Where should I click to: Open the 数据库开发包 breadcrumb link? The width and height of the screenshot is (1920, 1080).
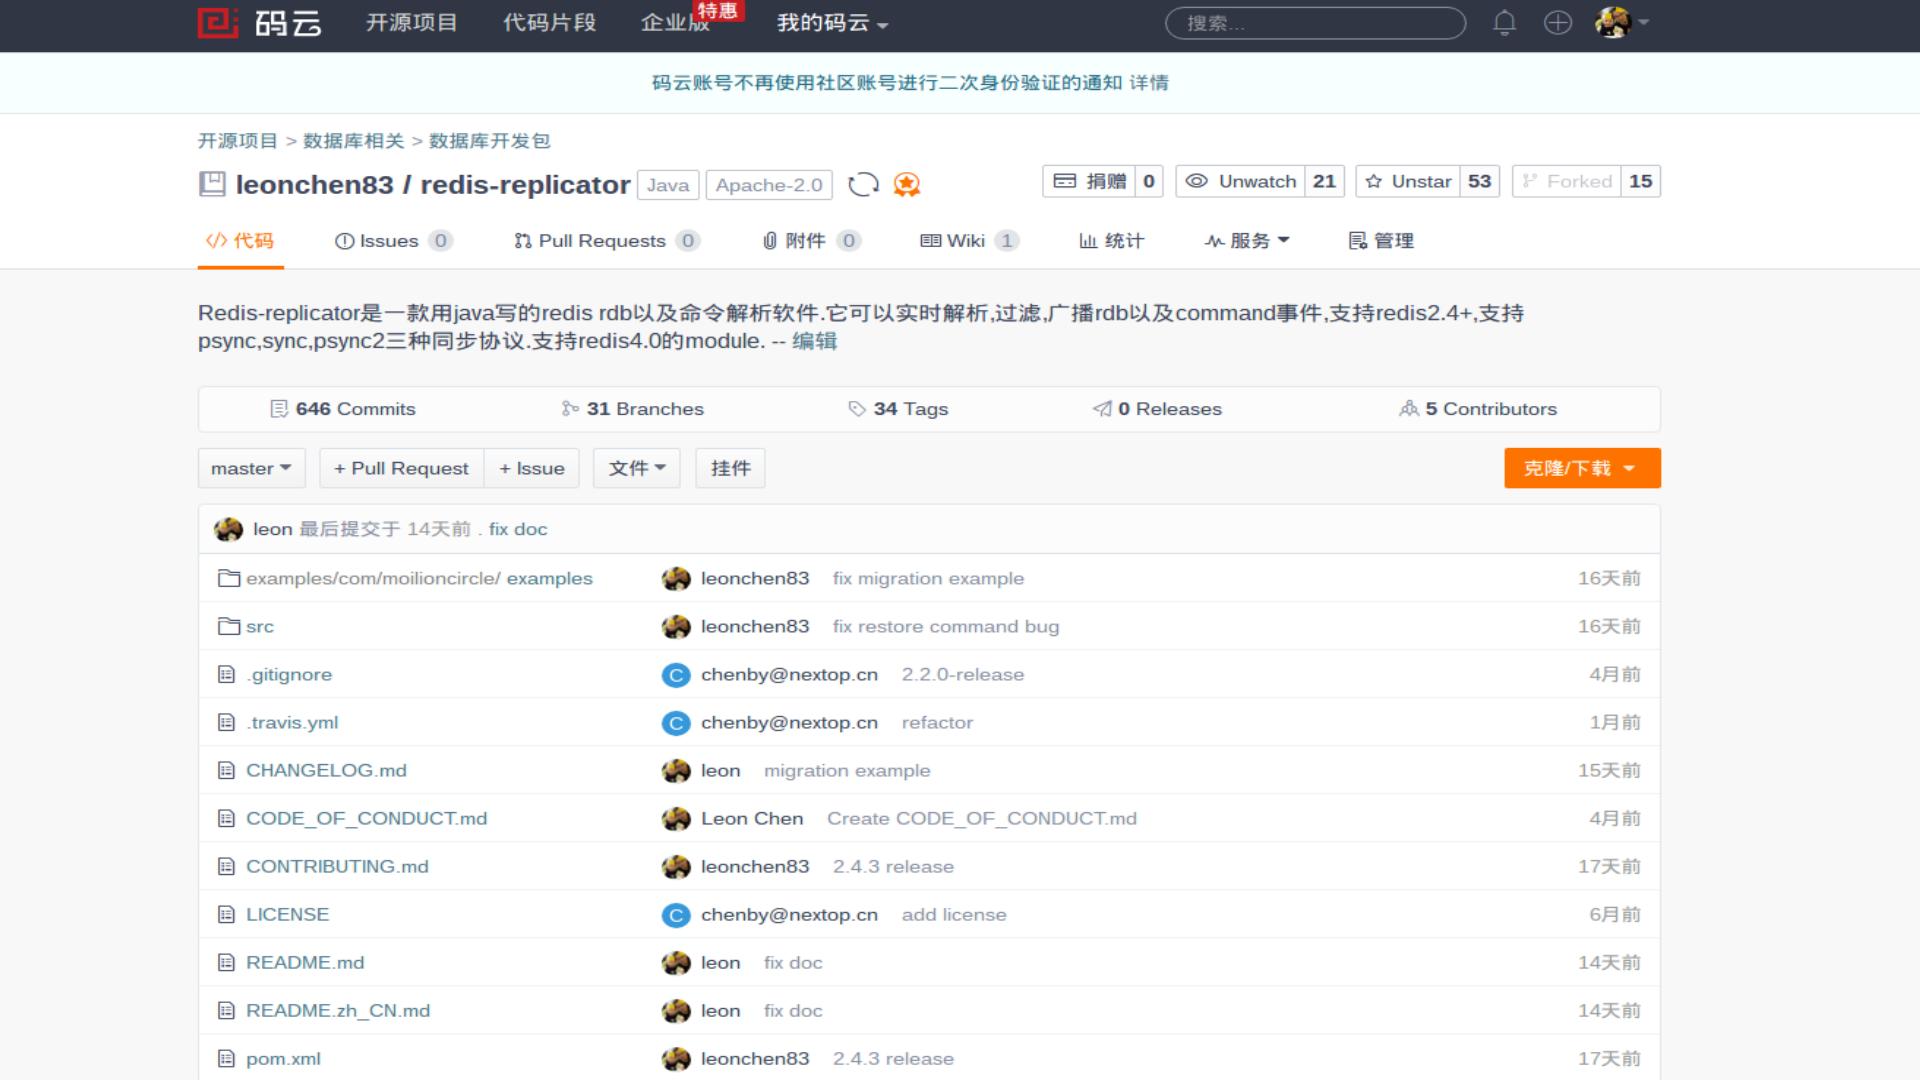(x=490, y=141)
